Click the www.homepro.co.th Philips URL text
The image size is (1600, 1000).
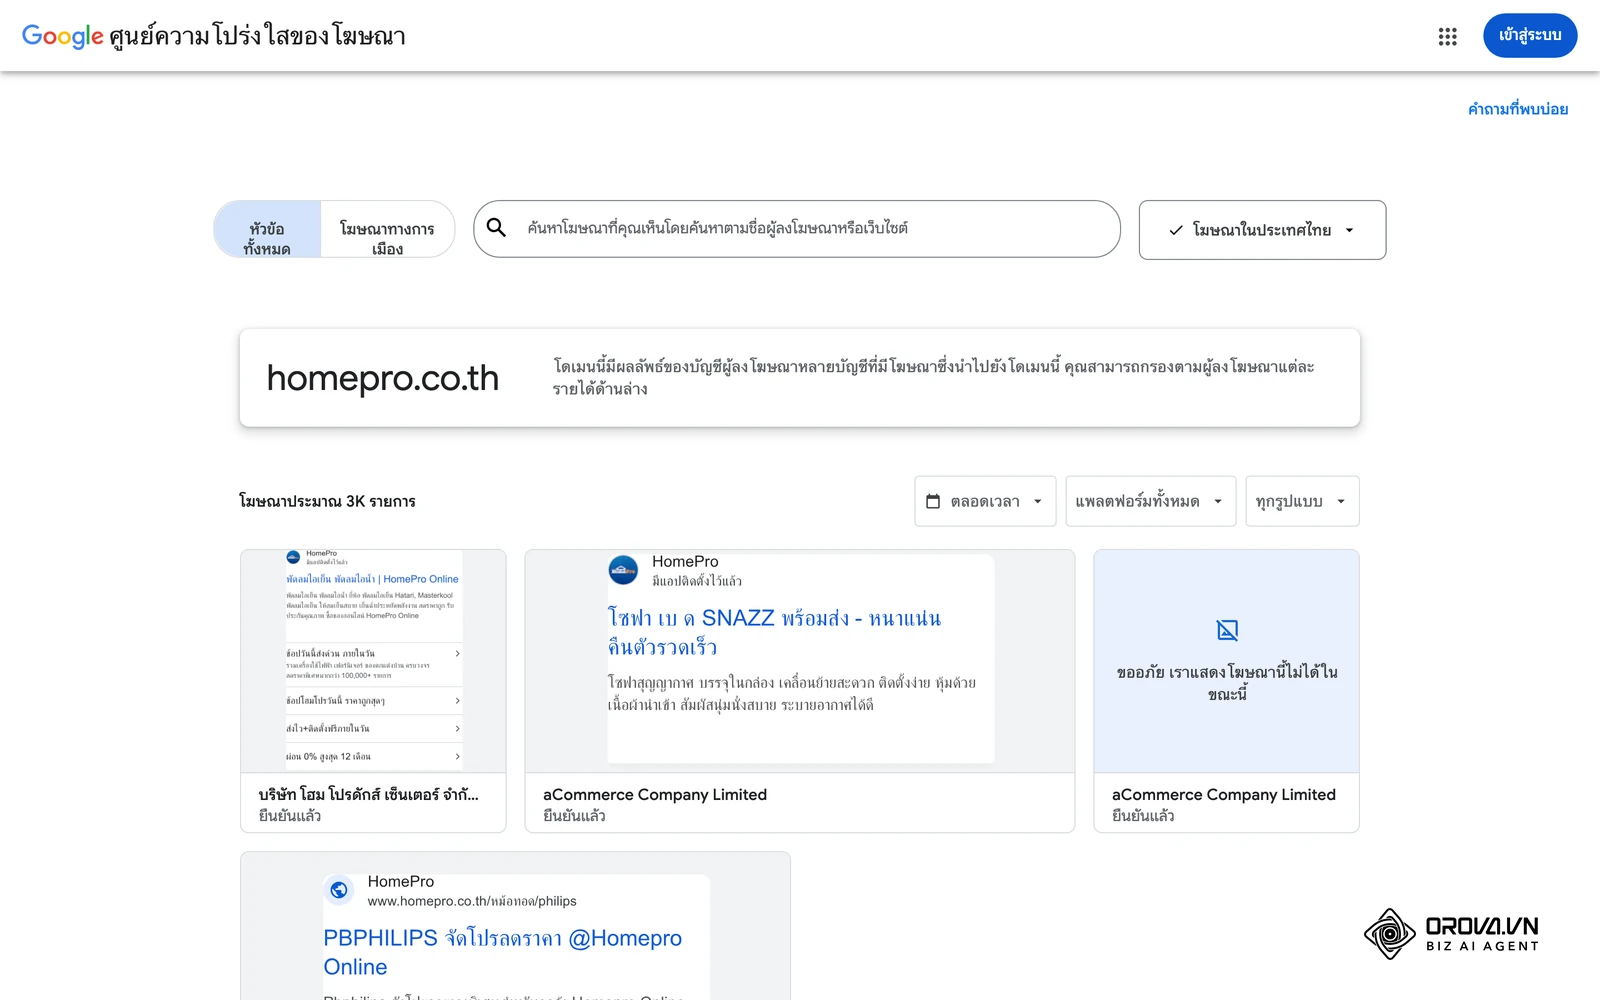click(x=472, y=901)
